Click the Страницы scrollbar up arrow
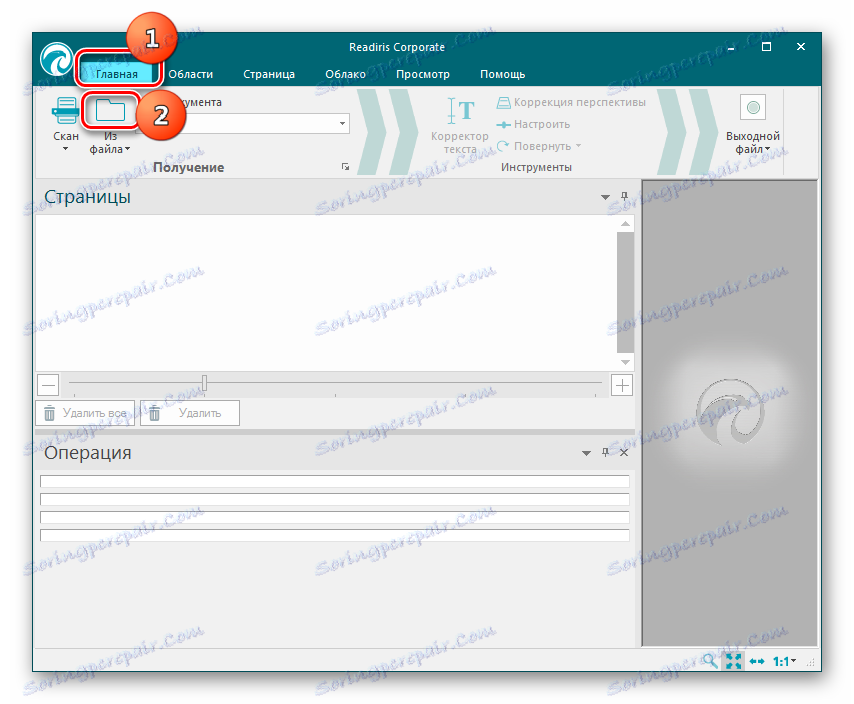This screenshot has width=854, height=704. point(625,224)
